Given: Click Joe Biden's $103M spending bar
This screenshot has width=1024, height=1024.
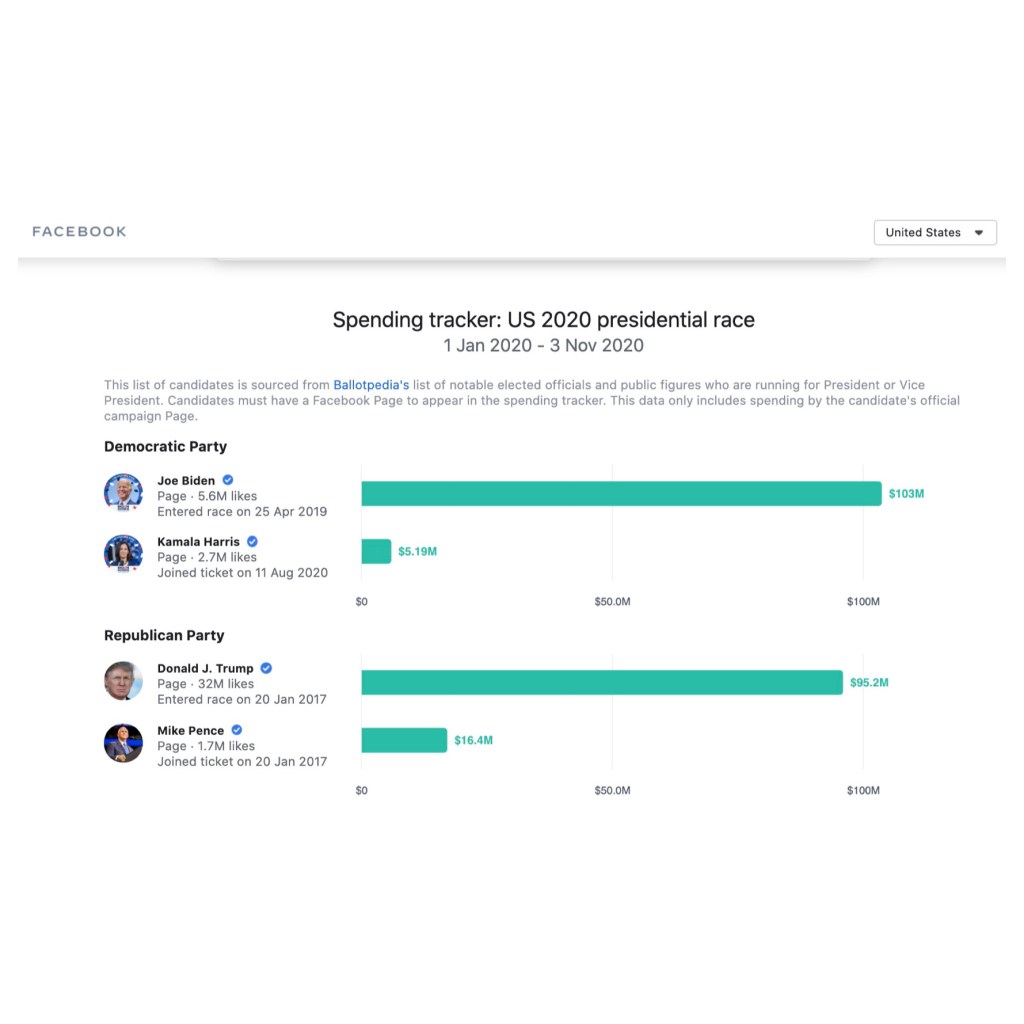Looking at the screenshot, I should (x=620, y=494).
